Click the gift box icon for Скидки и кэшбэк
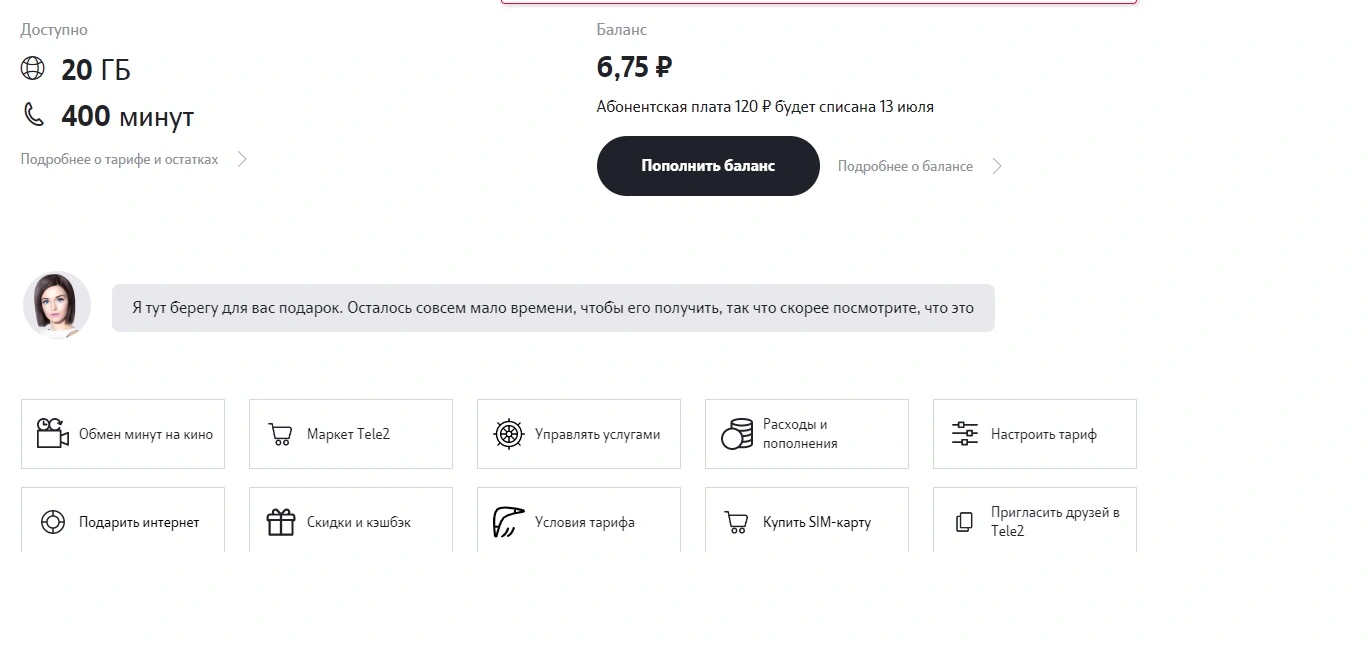Screen dimensions: 1370x648 (281, 522)
